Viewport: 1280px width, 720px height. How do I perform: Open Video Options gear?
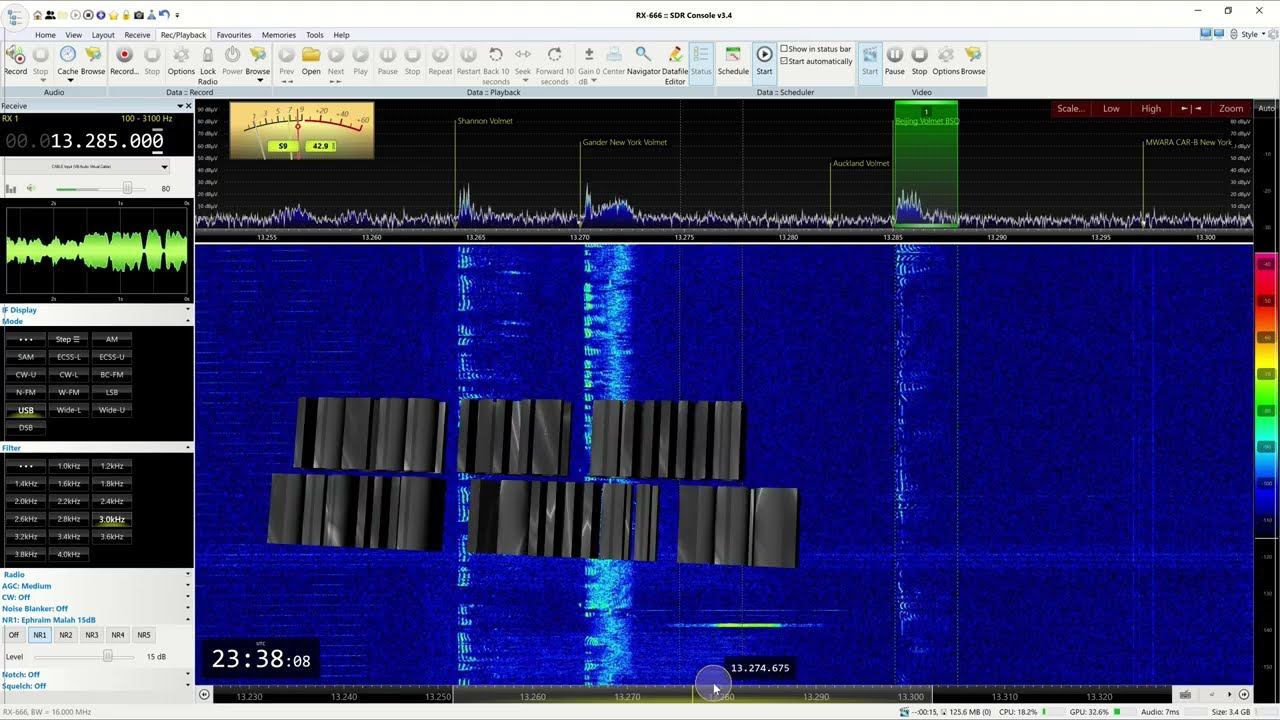click(946, 59)
